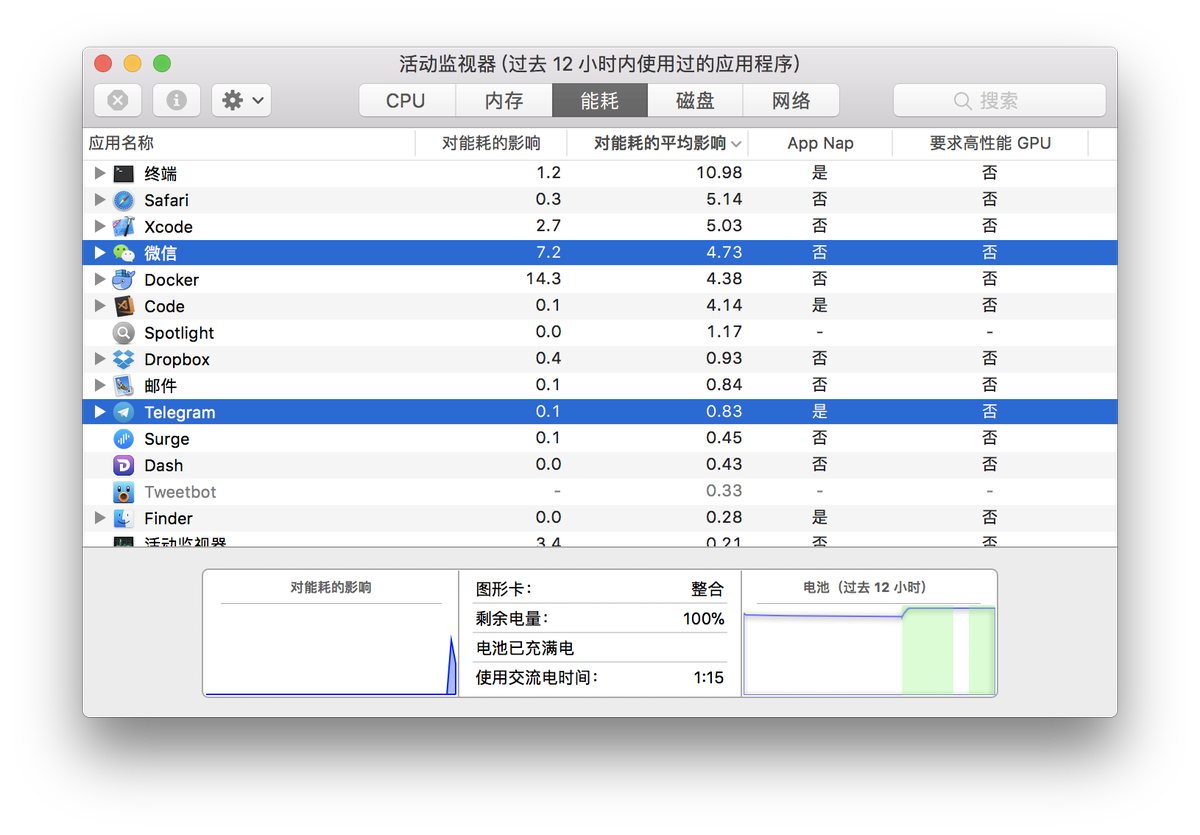Select the Xcode app icon

(124, 227)
